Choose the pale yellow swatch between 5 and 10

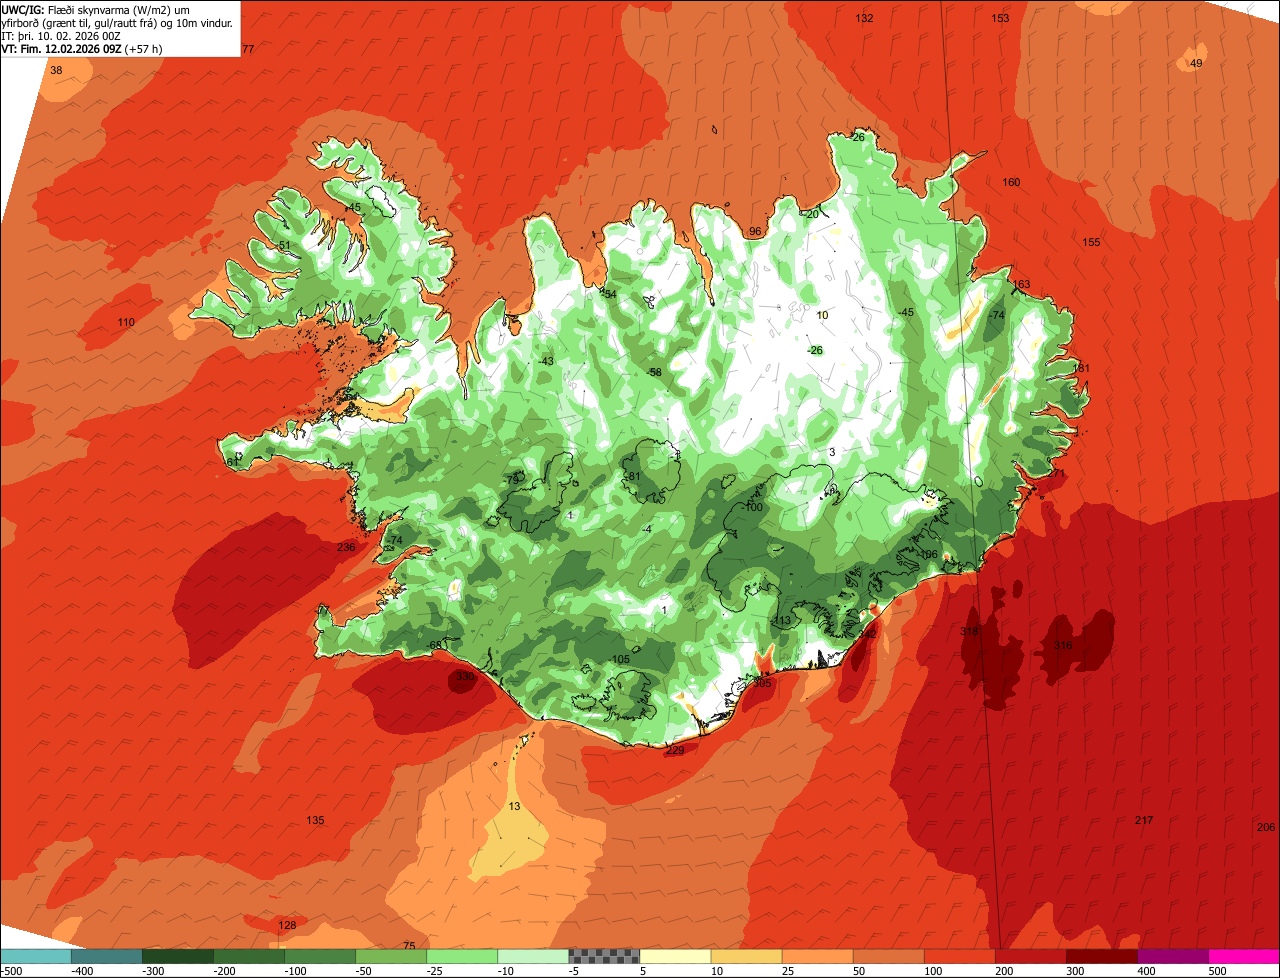click(x=675, y=956)
